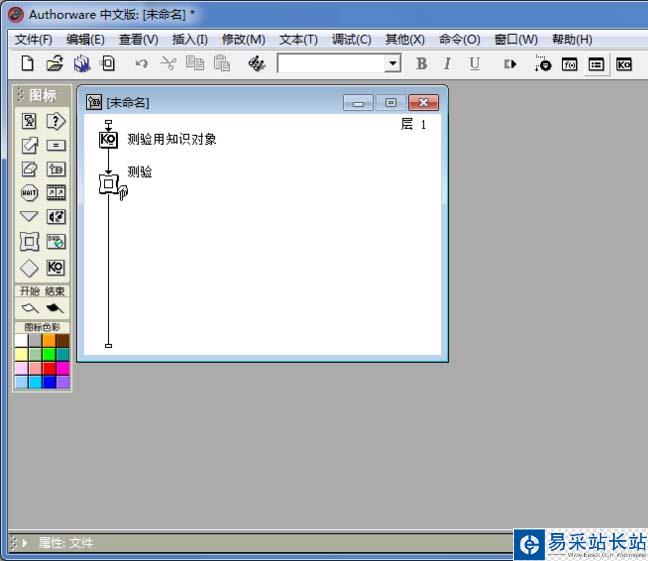Image resolution: width=648 pixels, height=561 pixels.
Task: Expand the 属性: 文件 properties panel
Action: [24, 543]
